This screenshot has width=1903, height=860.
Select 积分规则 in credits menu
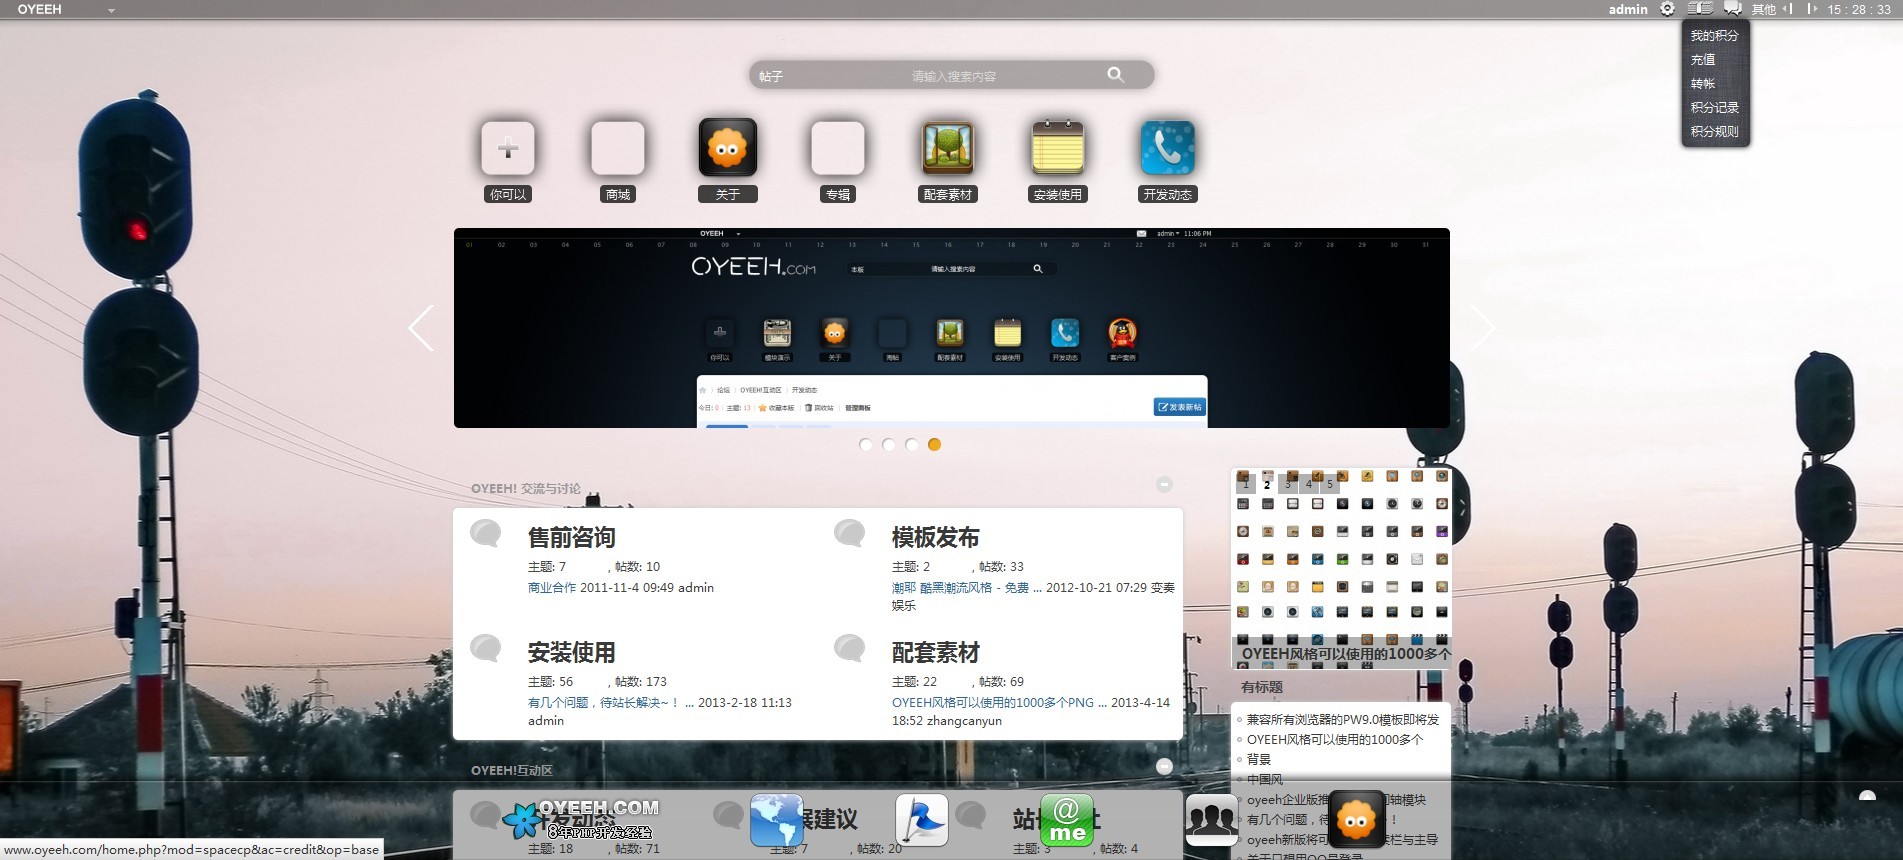point(1715,131)
